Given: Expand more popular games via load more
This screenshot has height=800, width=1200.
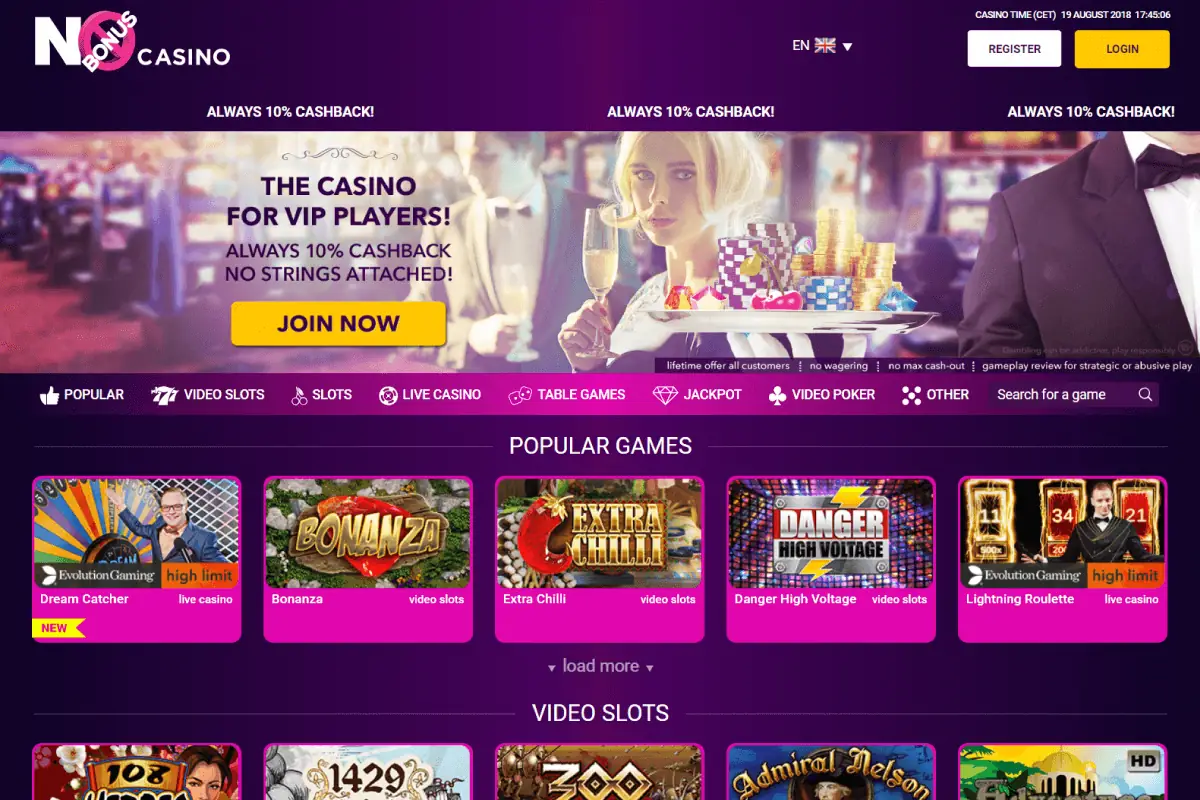Looking at the screenshot, I should click(600, 666).
